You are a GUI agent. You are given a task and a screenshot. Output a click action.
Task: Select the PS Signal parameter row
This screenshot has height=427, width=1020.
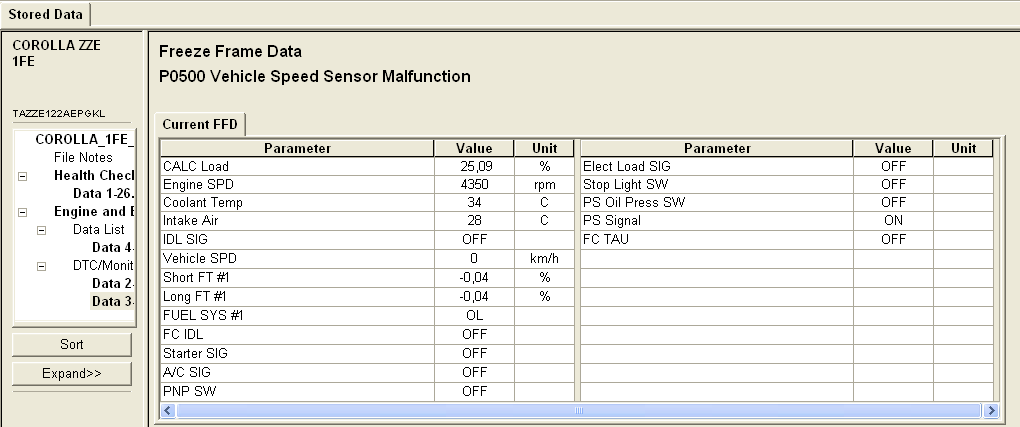(x=716, y=221)
